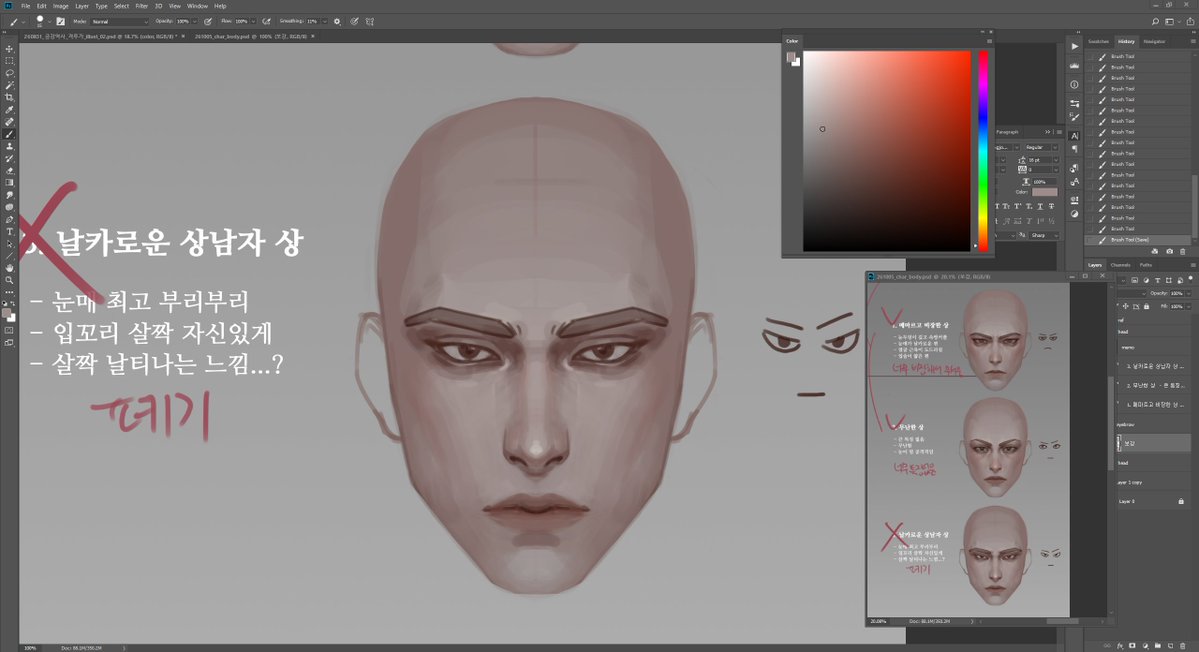The height and width of the screenshot is (652, 1199).
Task: Create a new layer in Layers panel
Action: click(1170, 646)
